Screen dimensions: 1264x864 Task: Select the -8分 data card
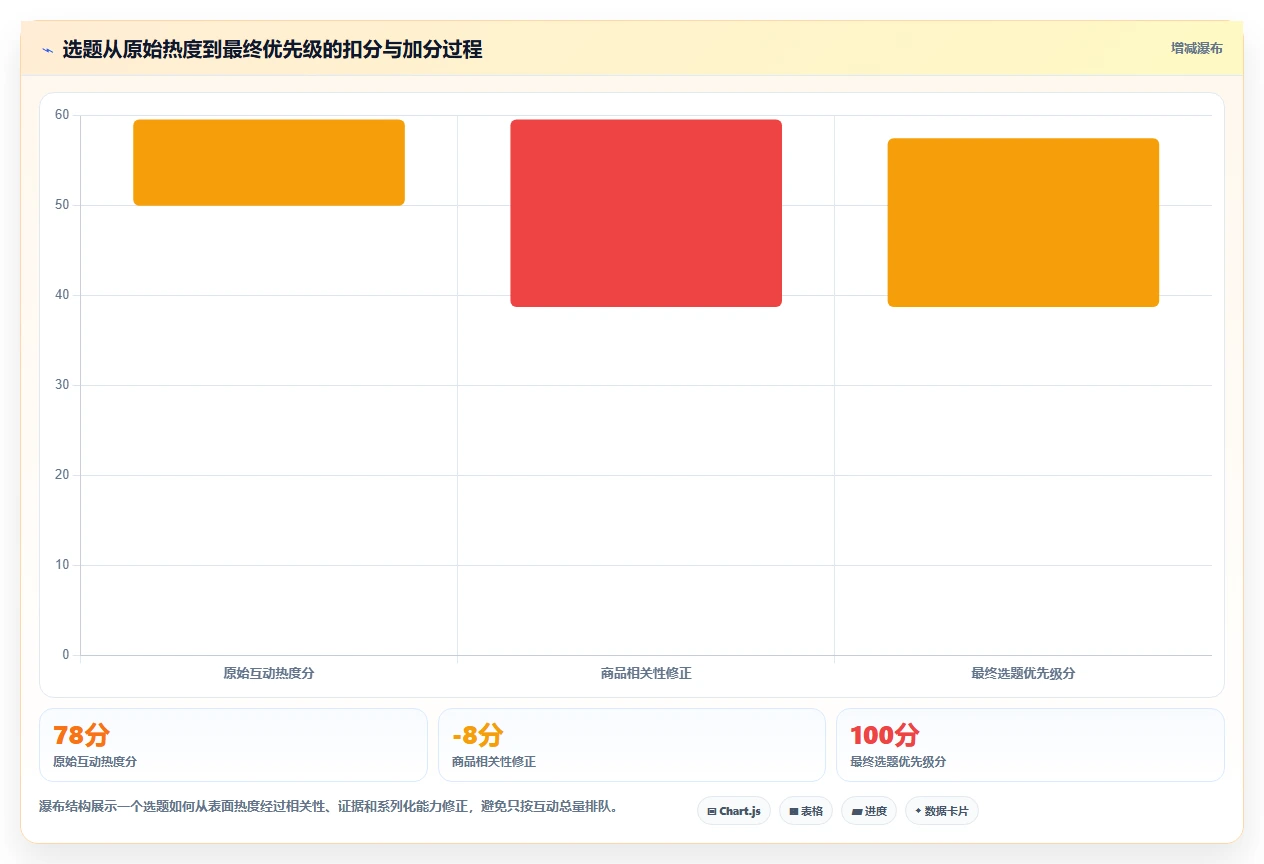coord(632,745)
